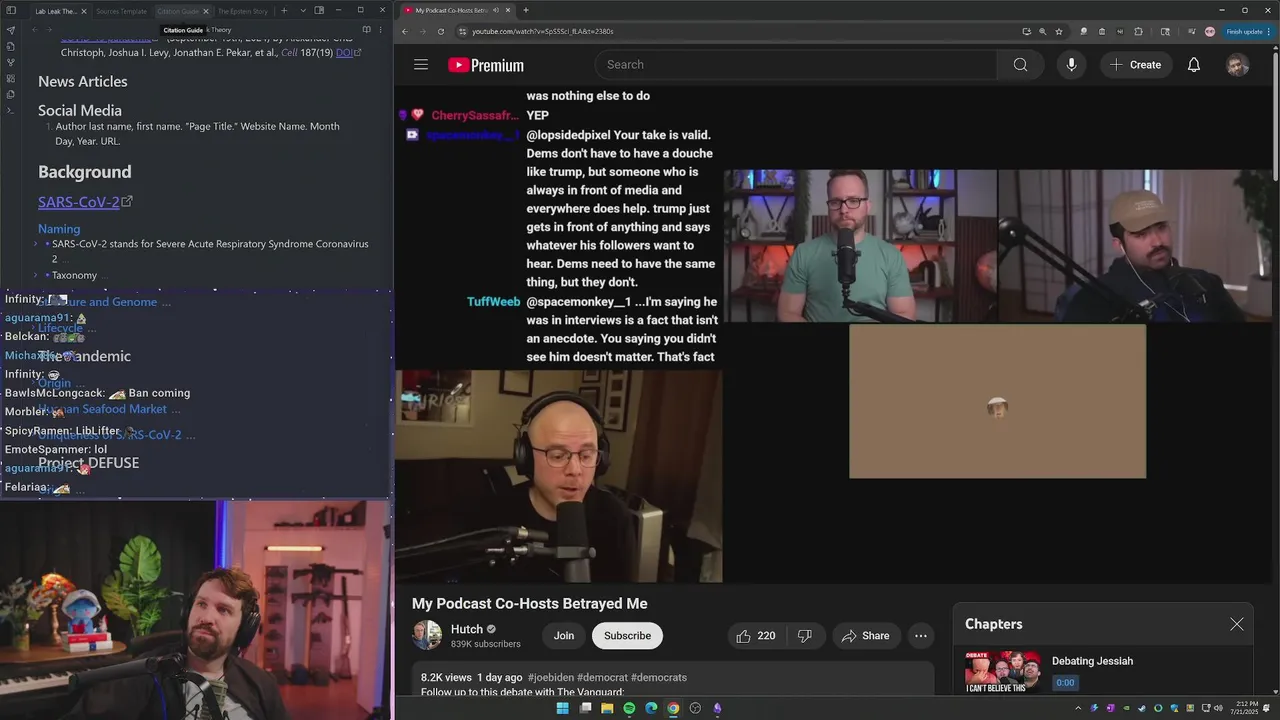The image size is (1280, 720).
Task: Open YouTube account avatar menu
Action: [1238, 65]
